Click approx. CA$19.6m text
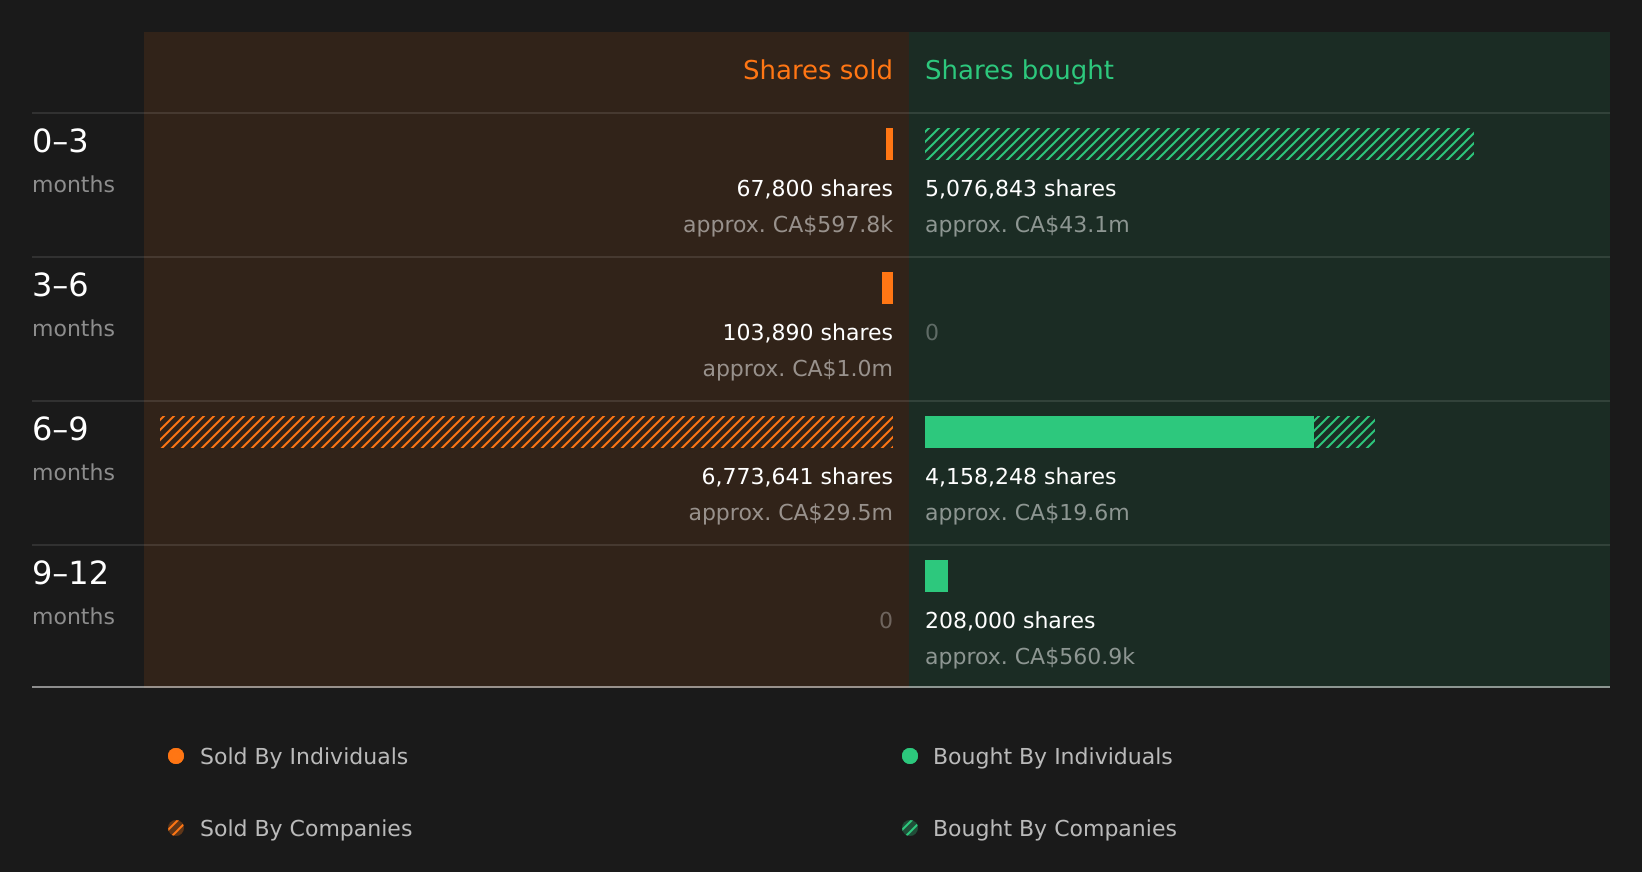The height and width of the screenshot is (872, 1642). point(1027,513)
